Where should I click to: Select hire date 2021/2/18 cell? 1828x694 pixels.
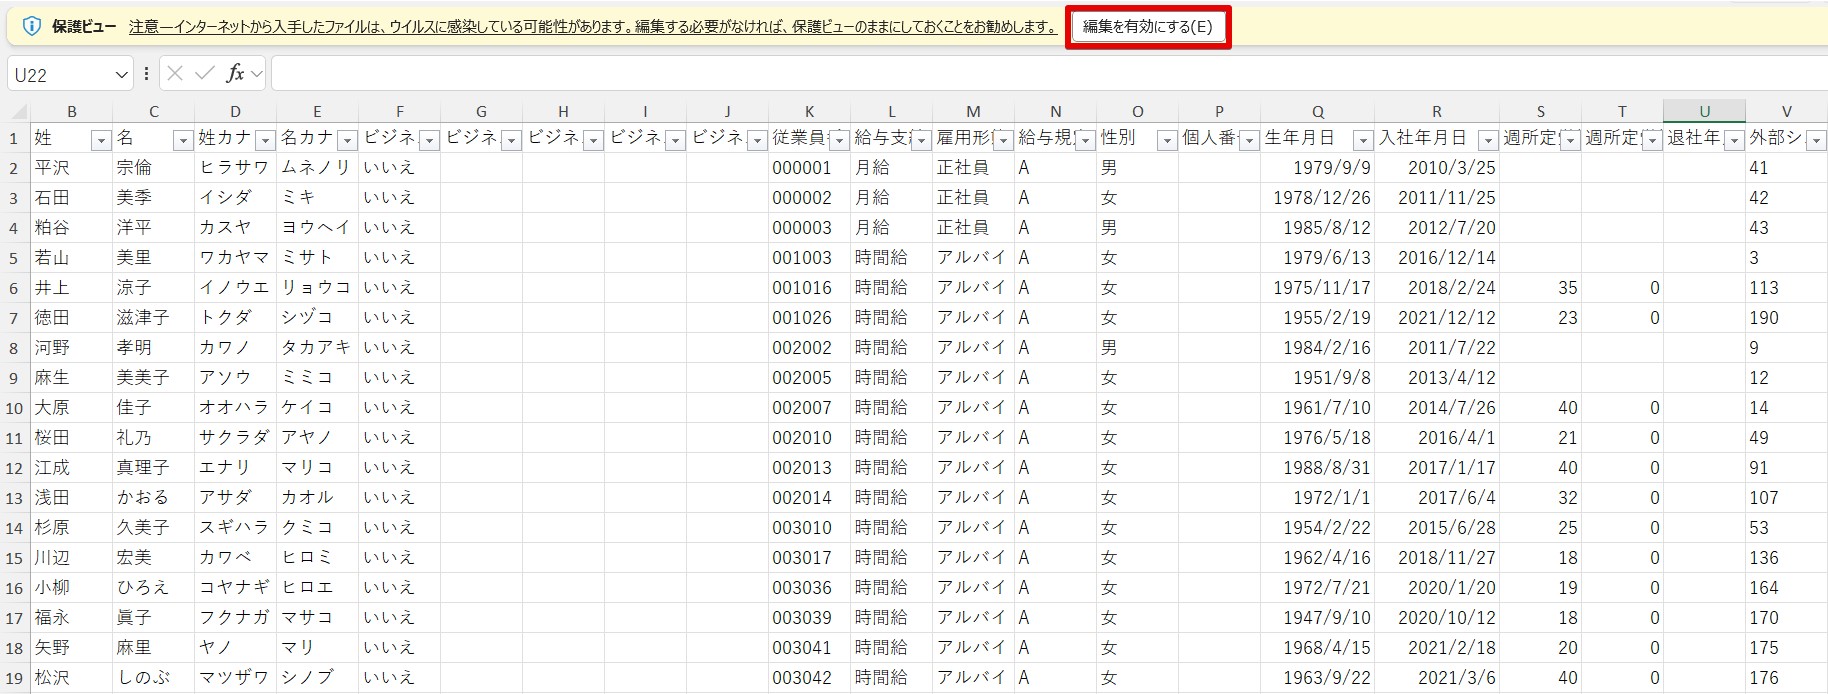point(1436,648)
